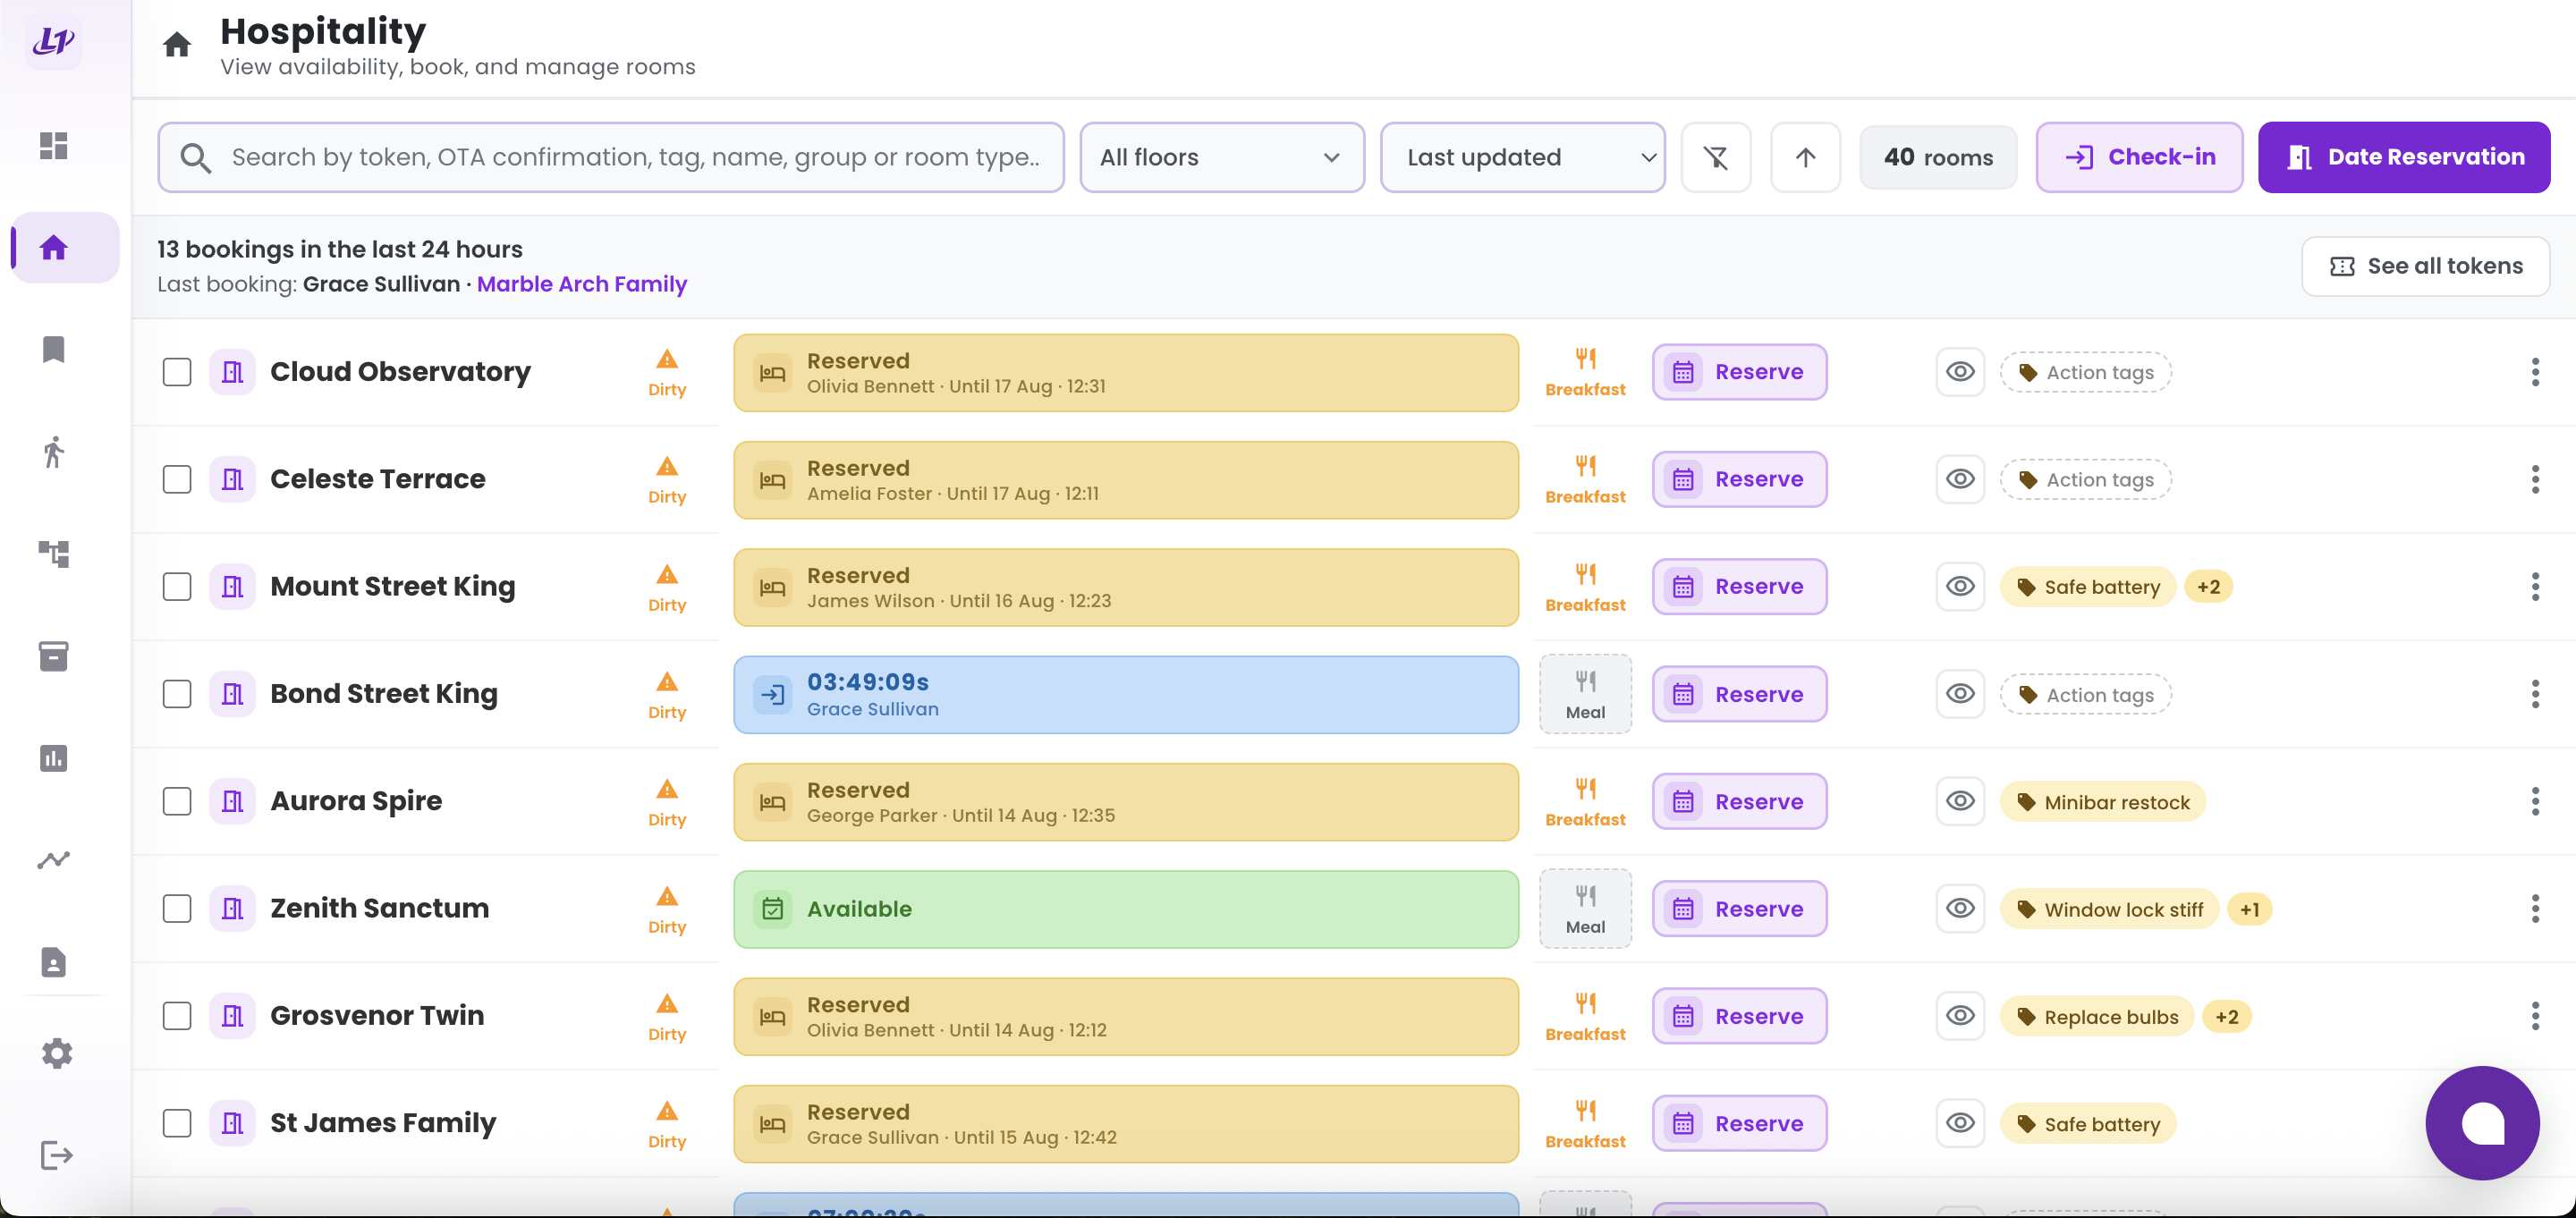Screen dimensions: 2576x1218
Task: Open the 03:49:09s Grace Sullivan booking bar
Action: tap(1126, 694)
